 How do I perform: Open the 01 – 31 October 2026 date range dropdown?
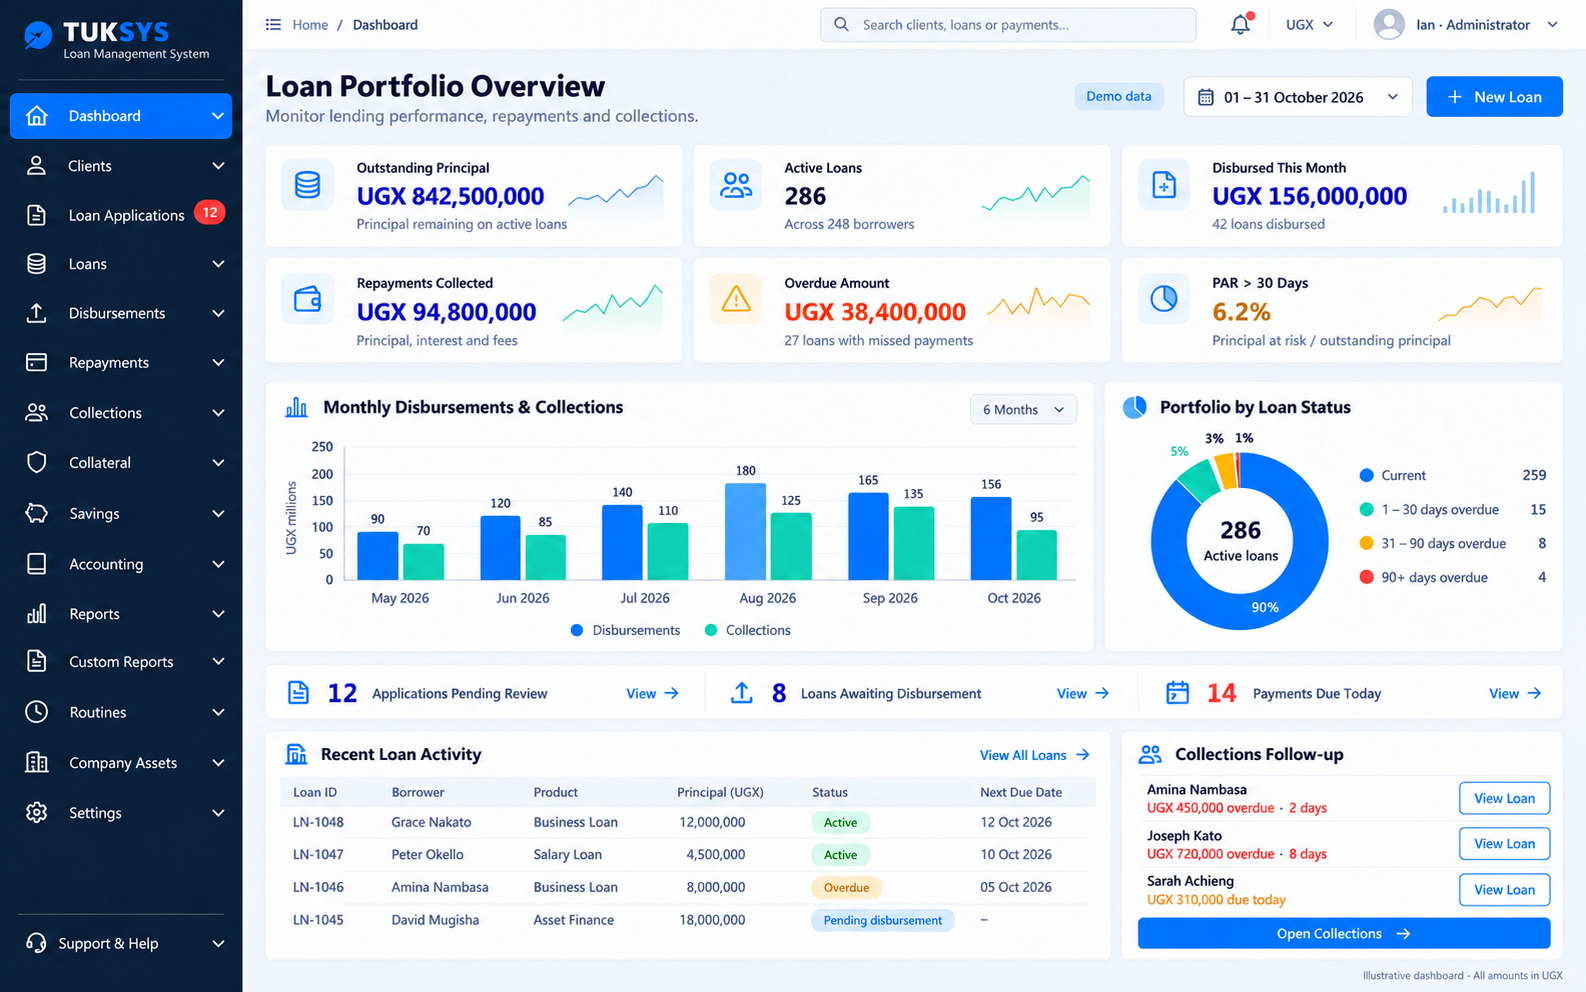(1298, 97)
